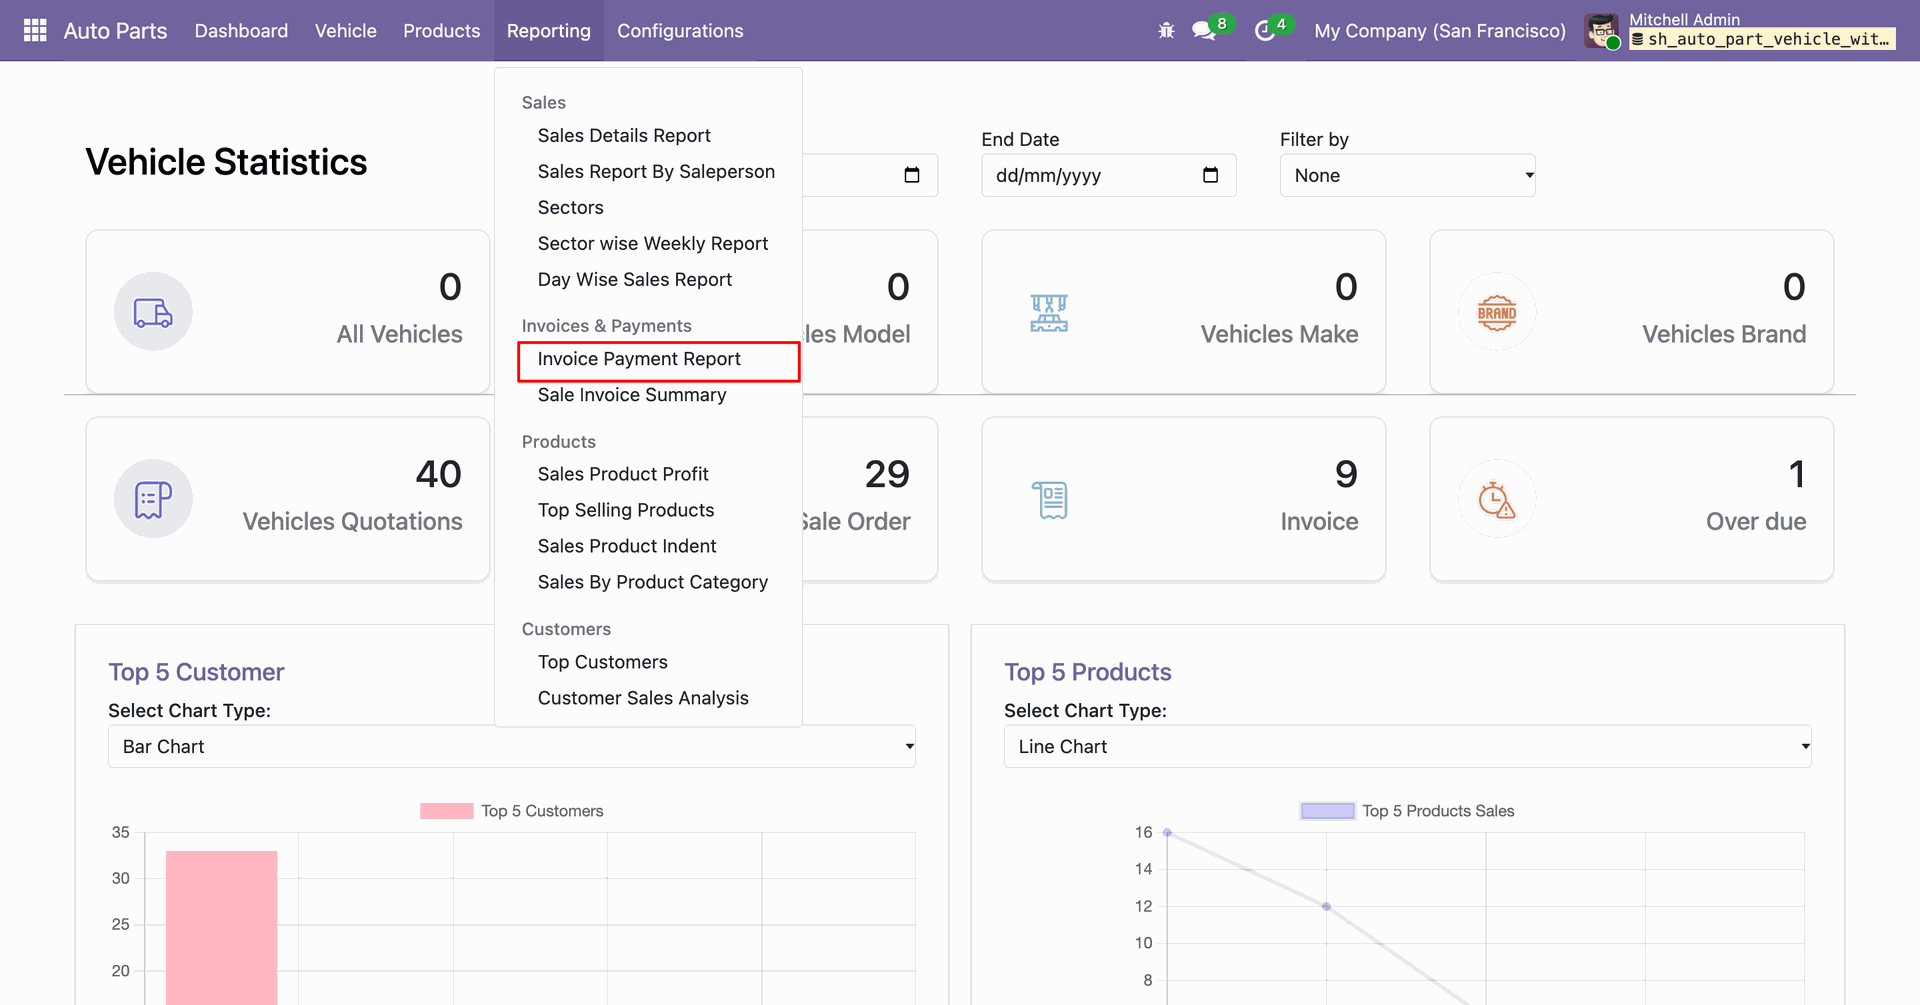The width and height of the screenshot is (1920, 1005).
Task: Click the Top 5 Products heading
Action: 1088,672
